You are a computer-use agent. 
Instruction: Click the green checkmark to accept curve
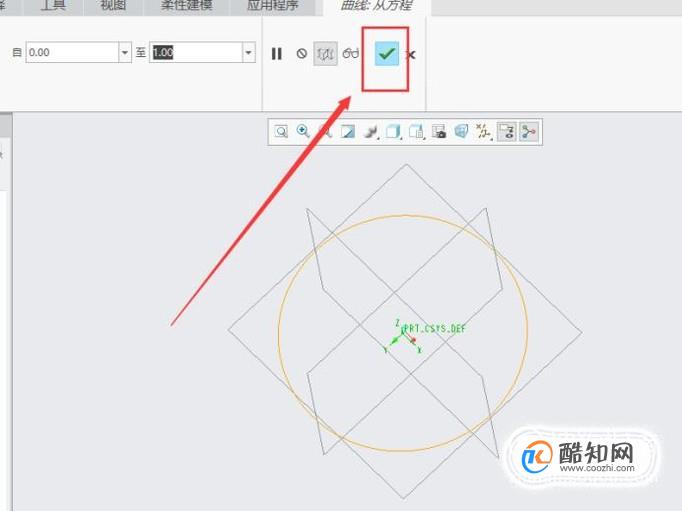[x=387, y=53]
